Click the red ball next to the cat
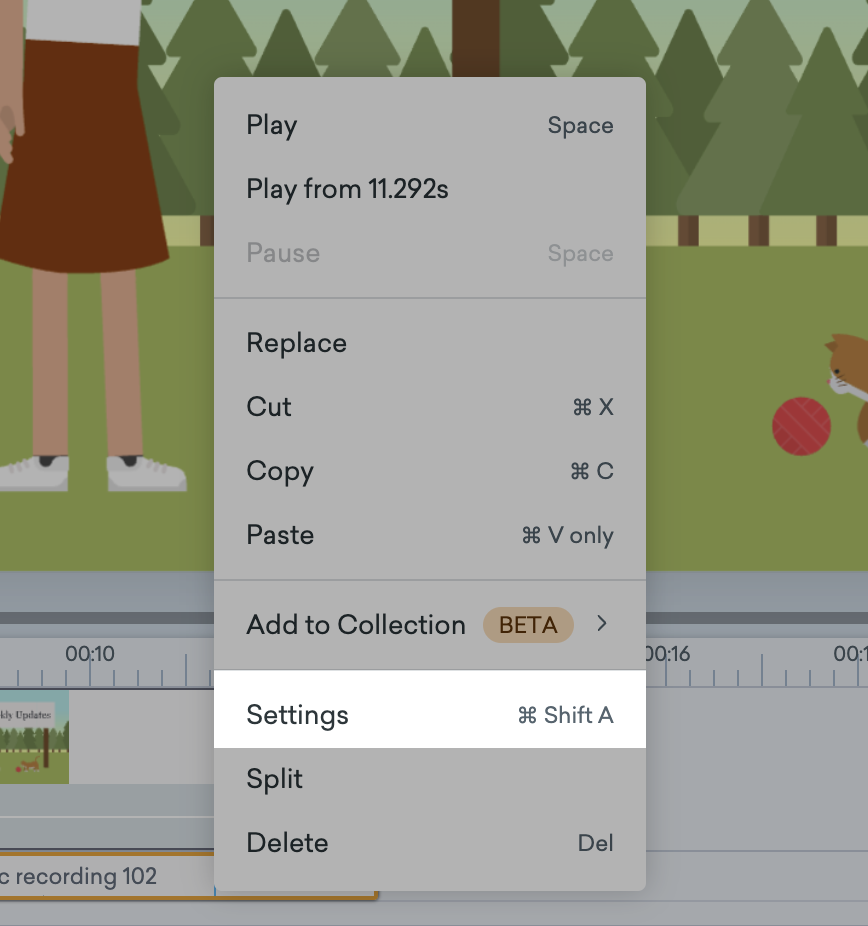 801,426
